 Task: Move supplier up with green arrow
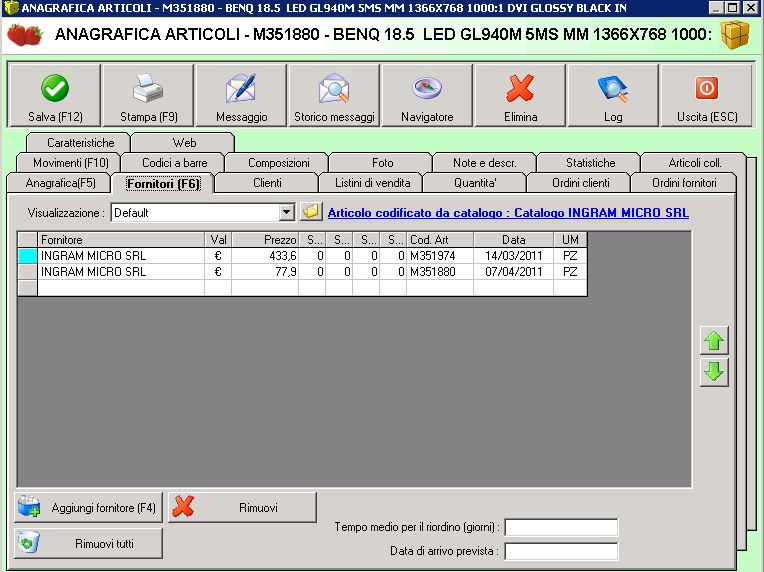point(714,340)
